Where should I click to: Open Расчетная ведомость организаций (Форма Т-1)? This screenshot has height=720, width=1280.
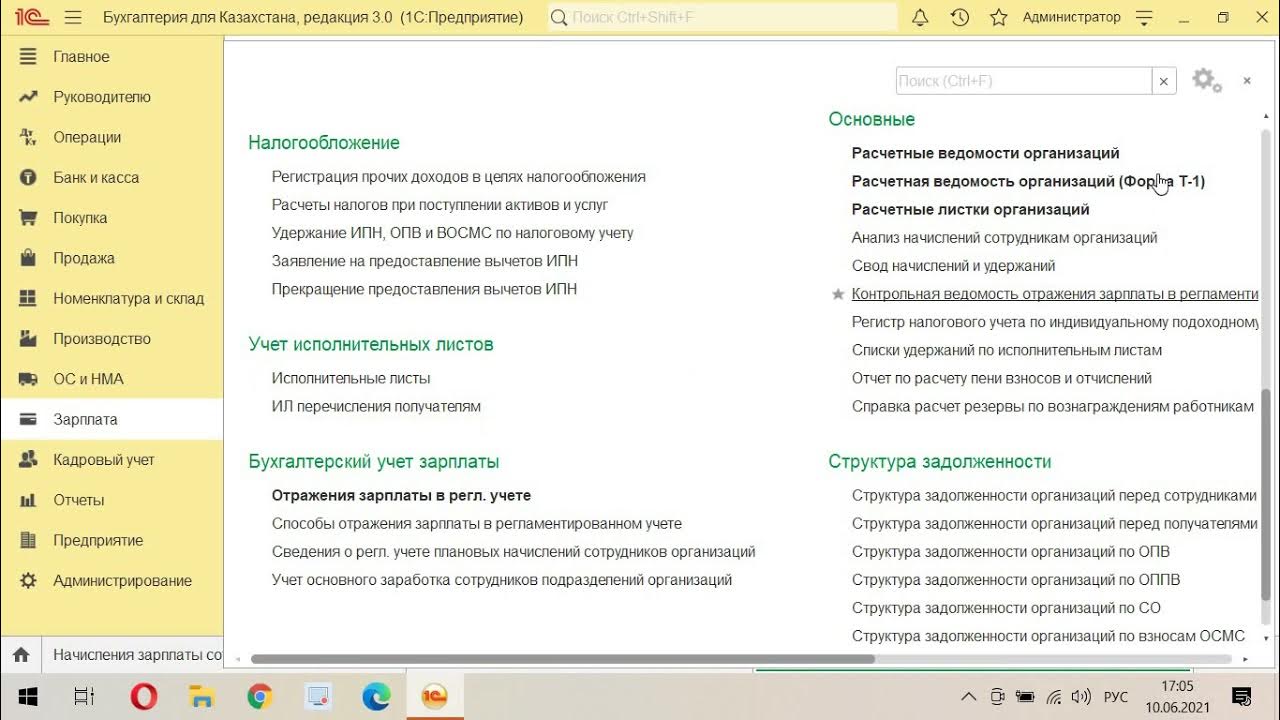1028,181
